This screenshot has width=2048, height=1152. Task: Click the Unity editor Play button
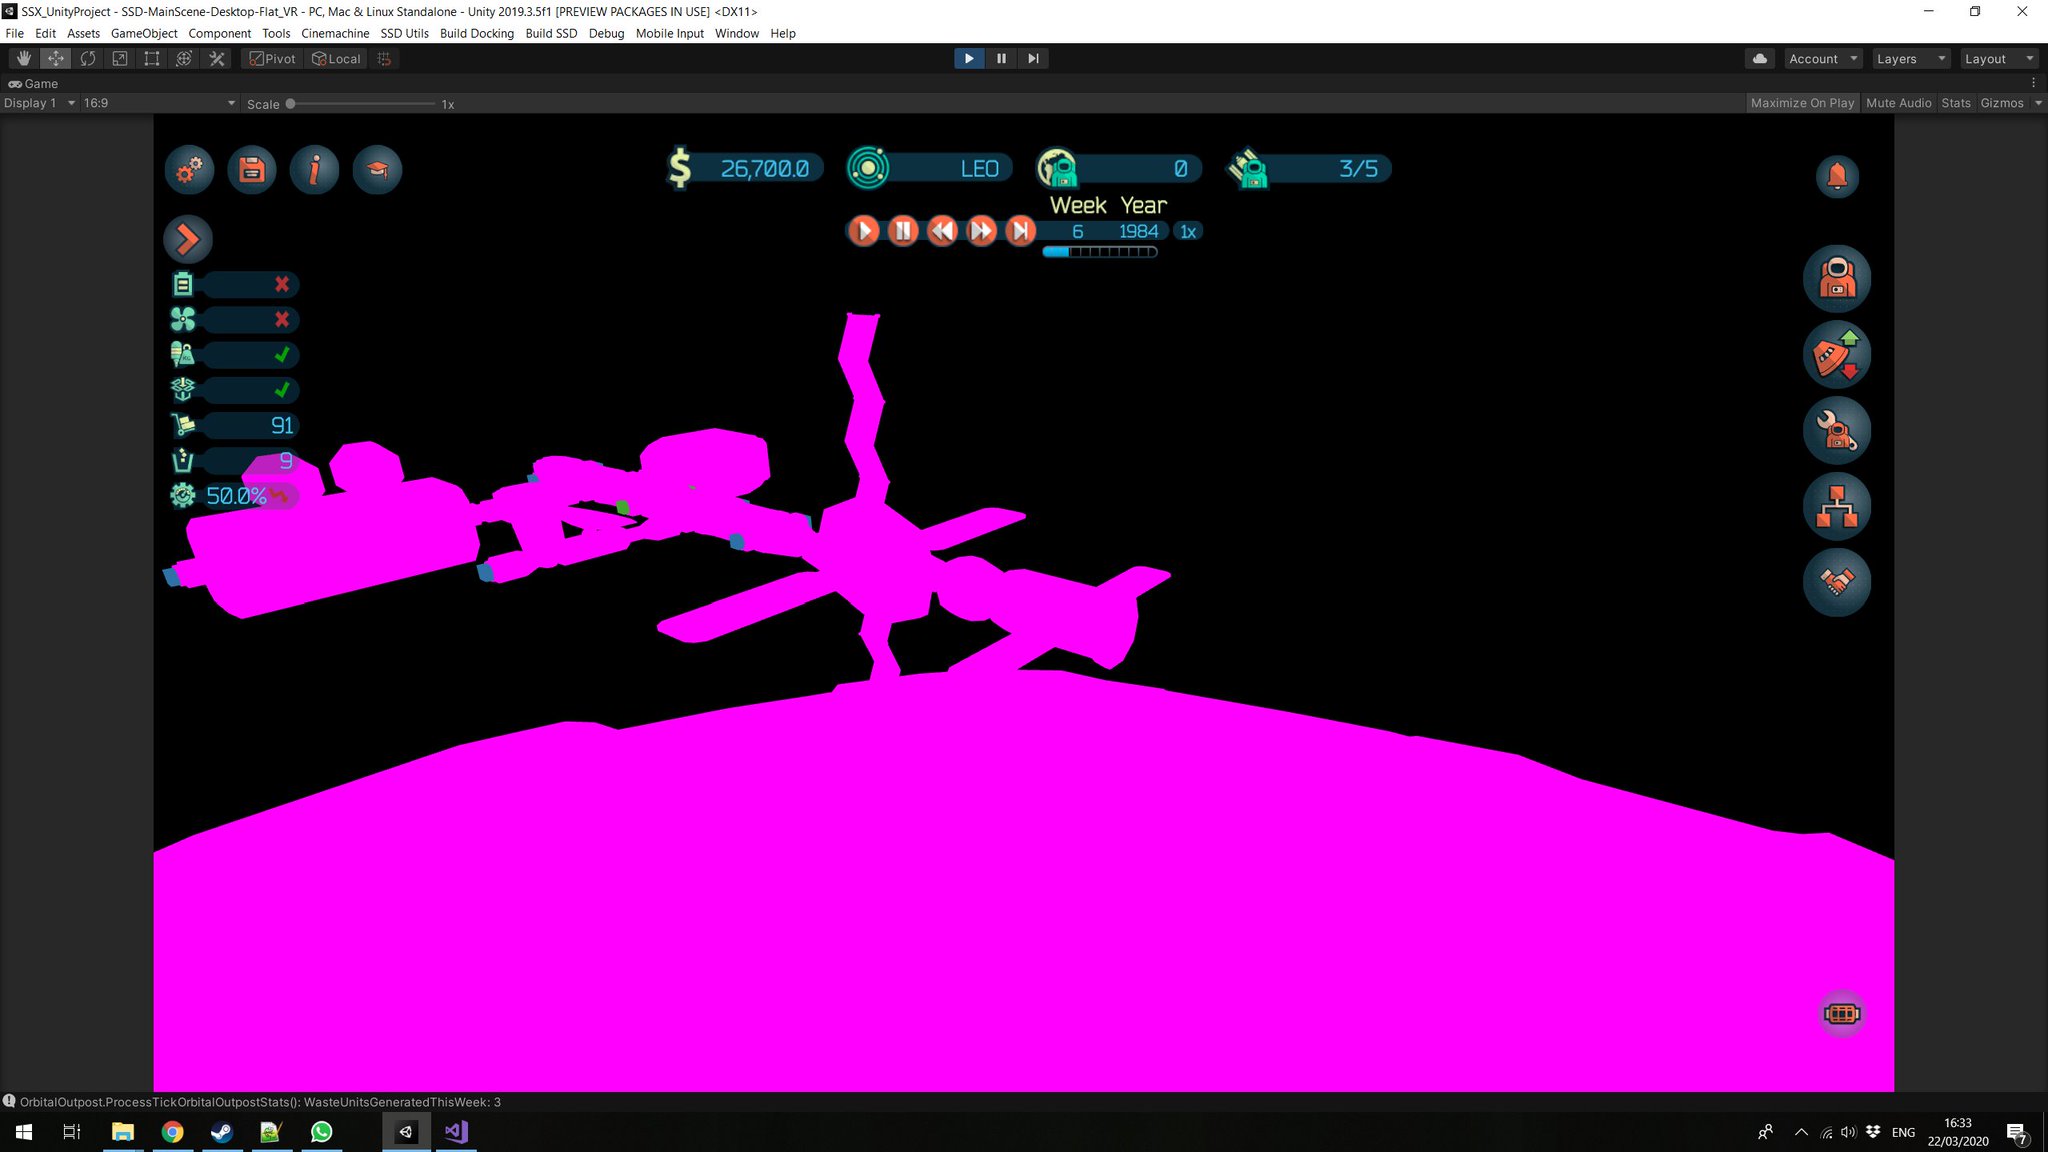coord(968,59)
